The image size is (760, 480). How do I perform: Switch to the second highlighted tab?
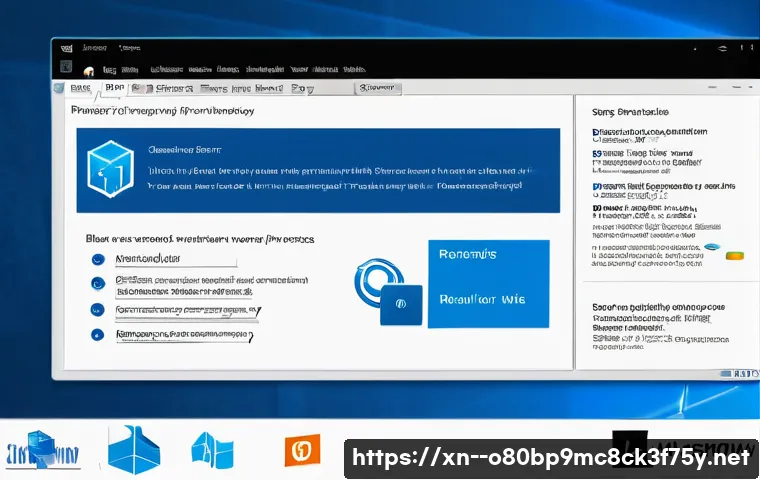click(114, 89)
